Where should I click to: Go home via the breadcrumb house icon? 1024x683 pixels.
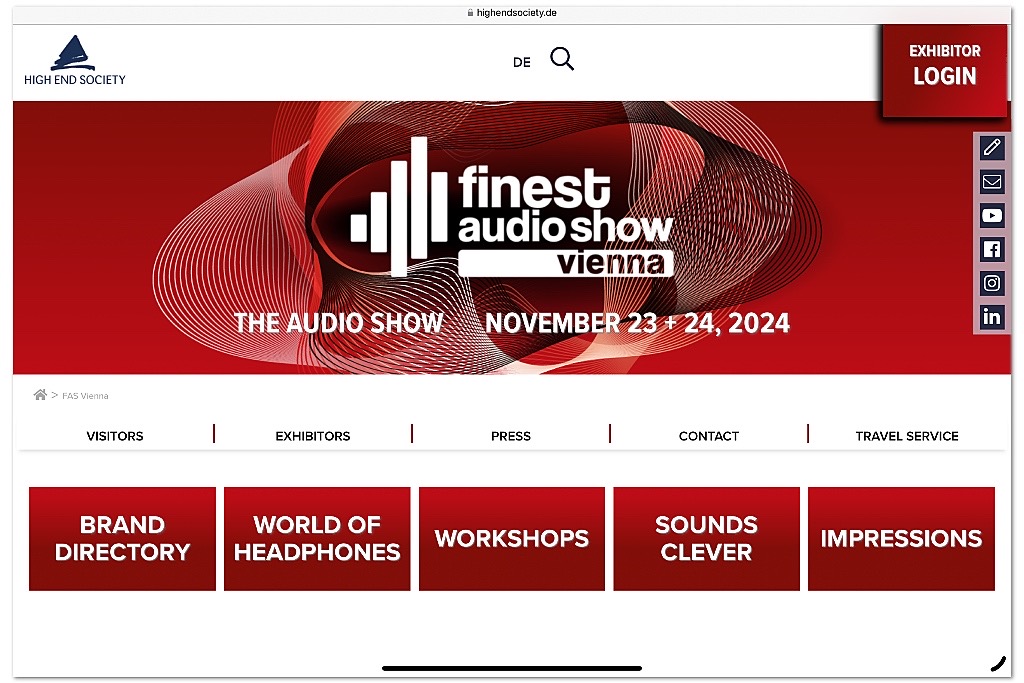40,394
